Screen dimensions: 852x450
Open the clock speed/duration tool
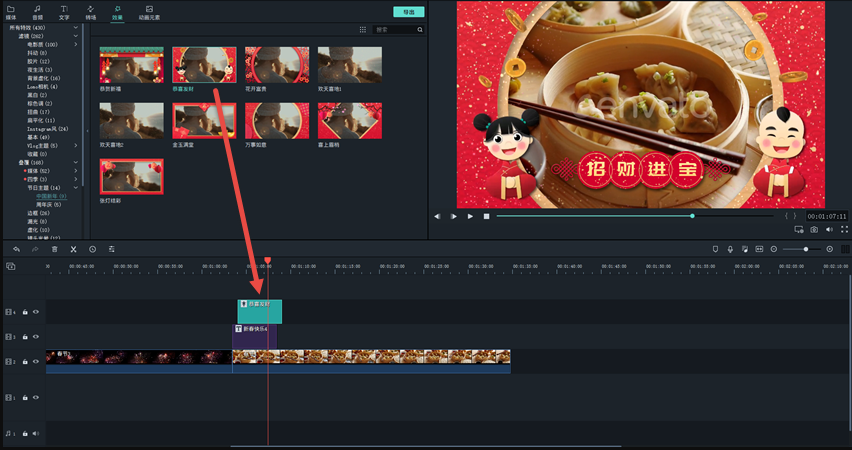coord(92,249)
